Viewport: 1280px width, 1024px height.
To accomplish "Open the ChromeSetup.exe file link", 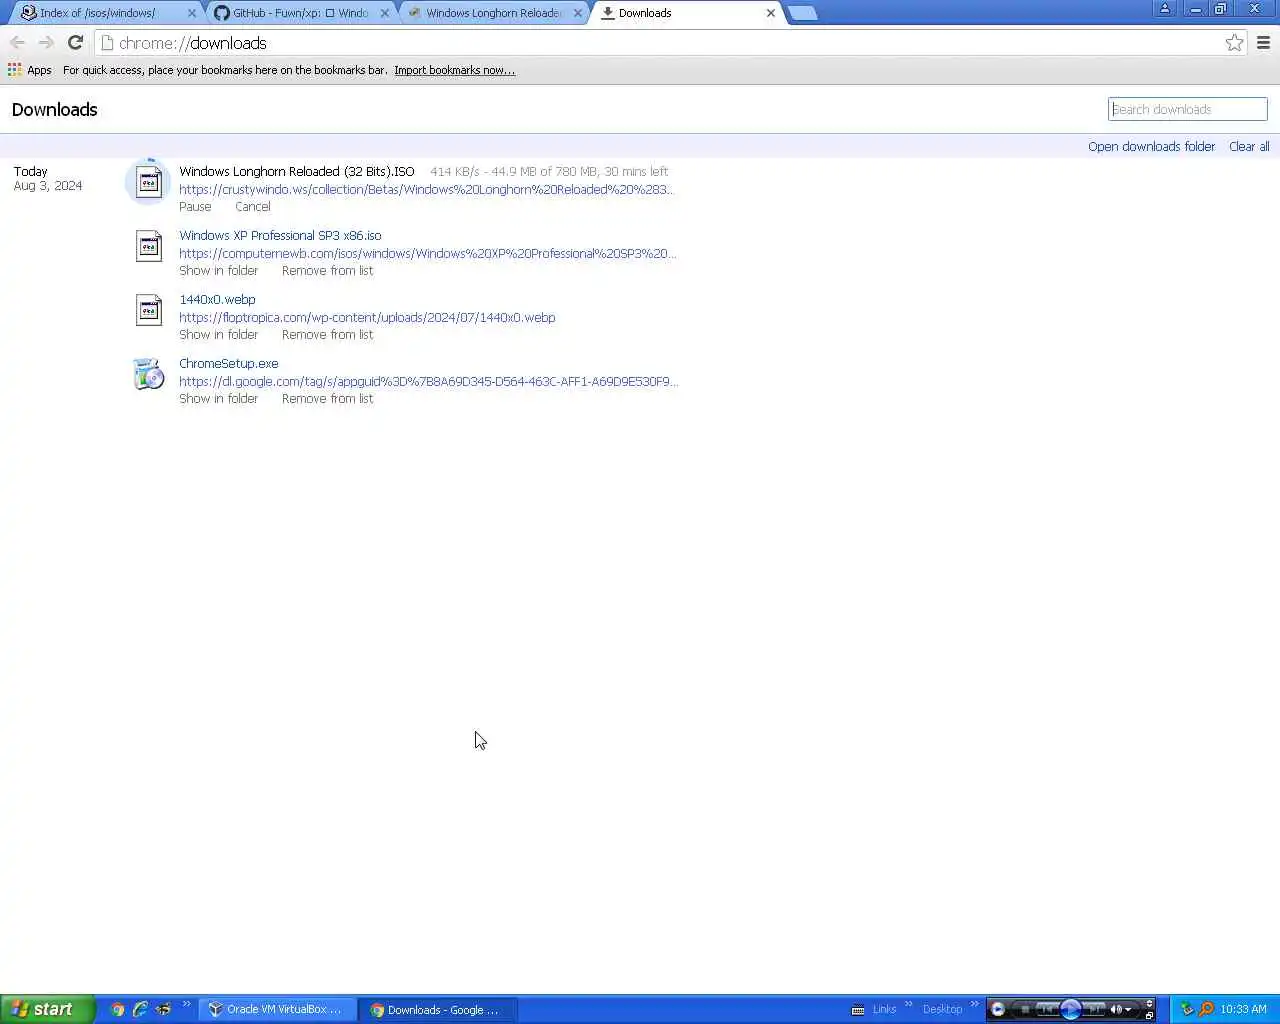I will click(228, 364).
